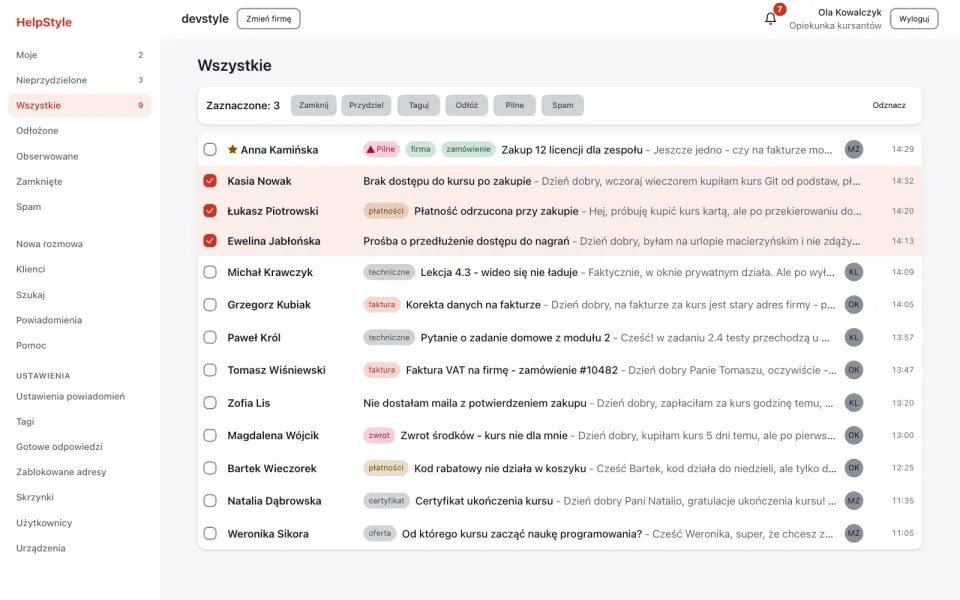Select the Wszystkie folder in sidebar
Screen dimensions: 960x600
pos(80,105)
